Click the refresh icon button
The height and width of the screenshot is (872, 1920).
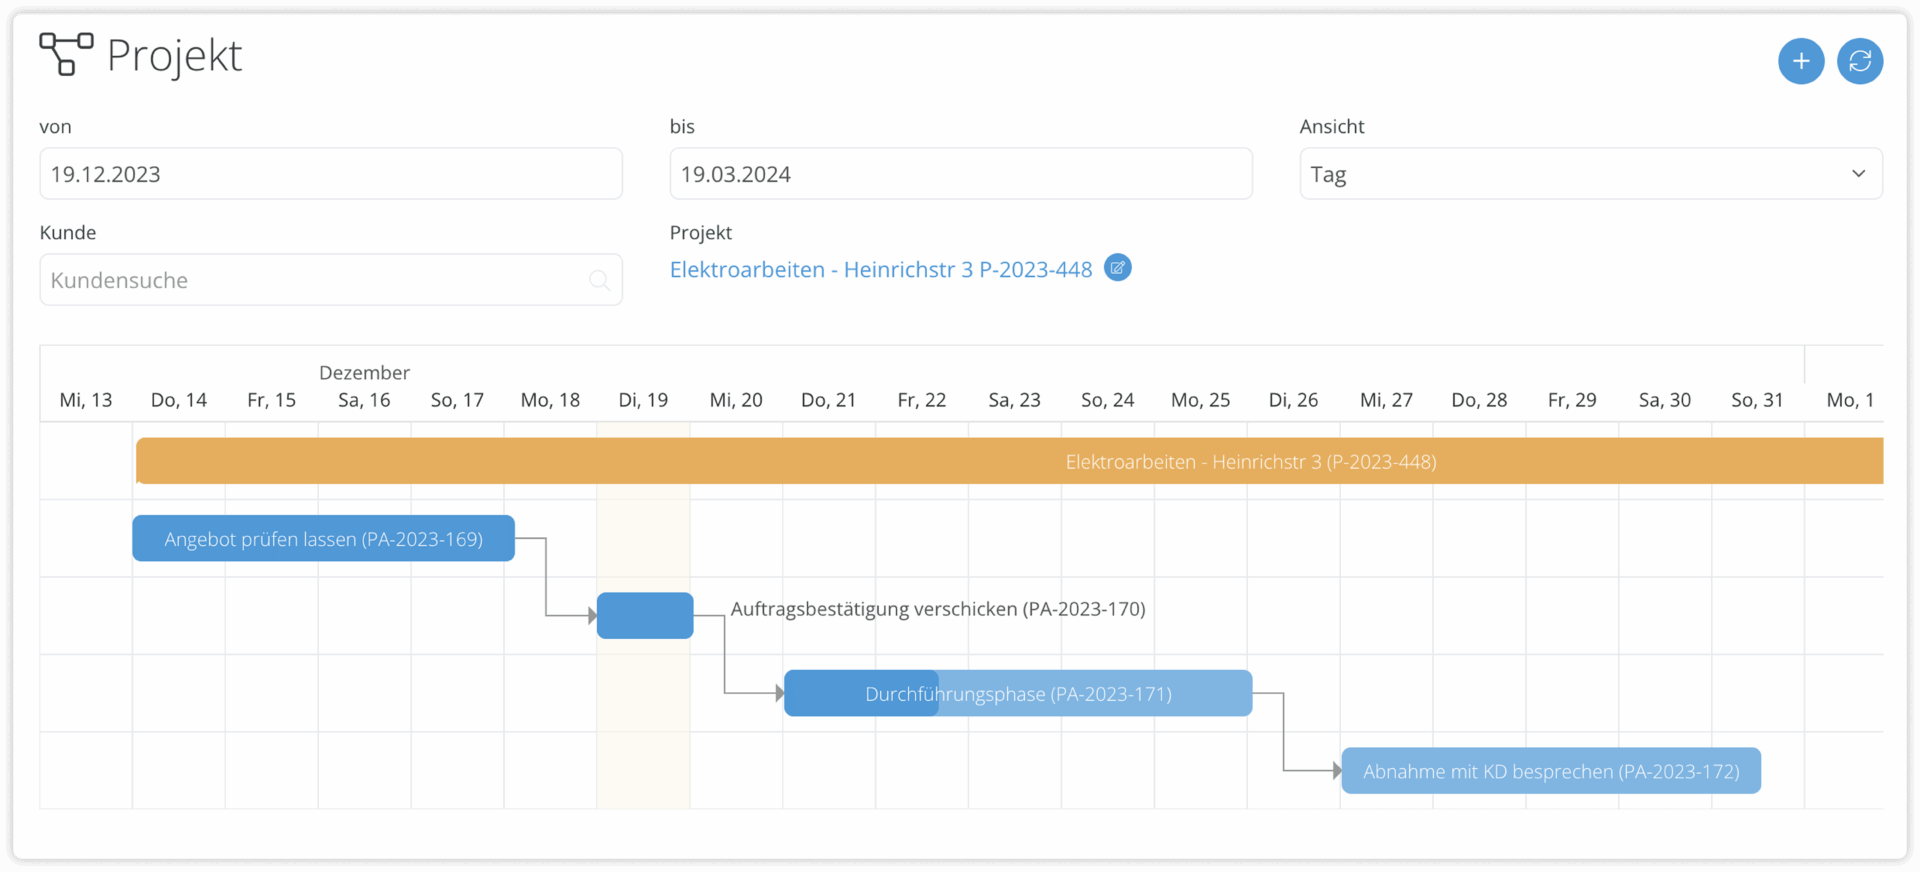click(x=1859, y=61)
